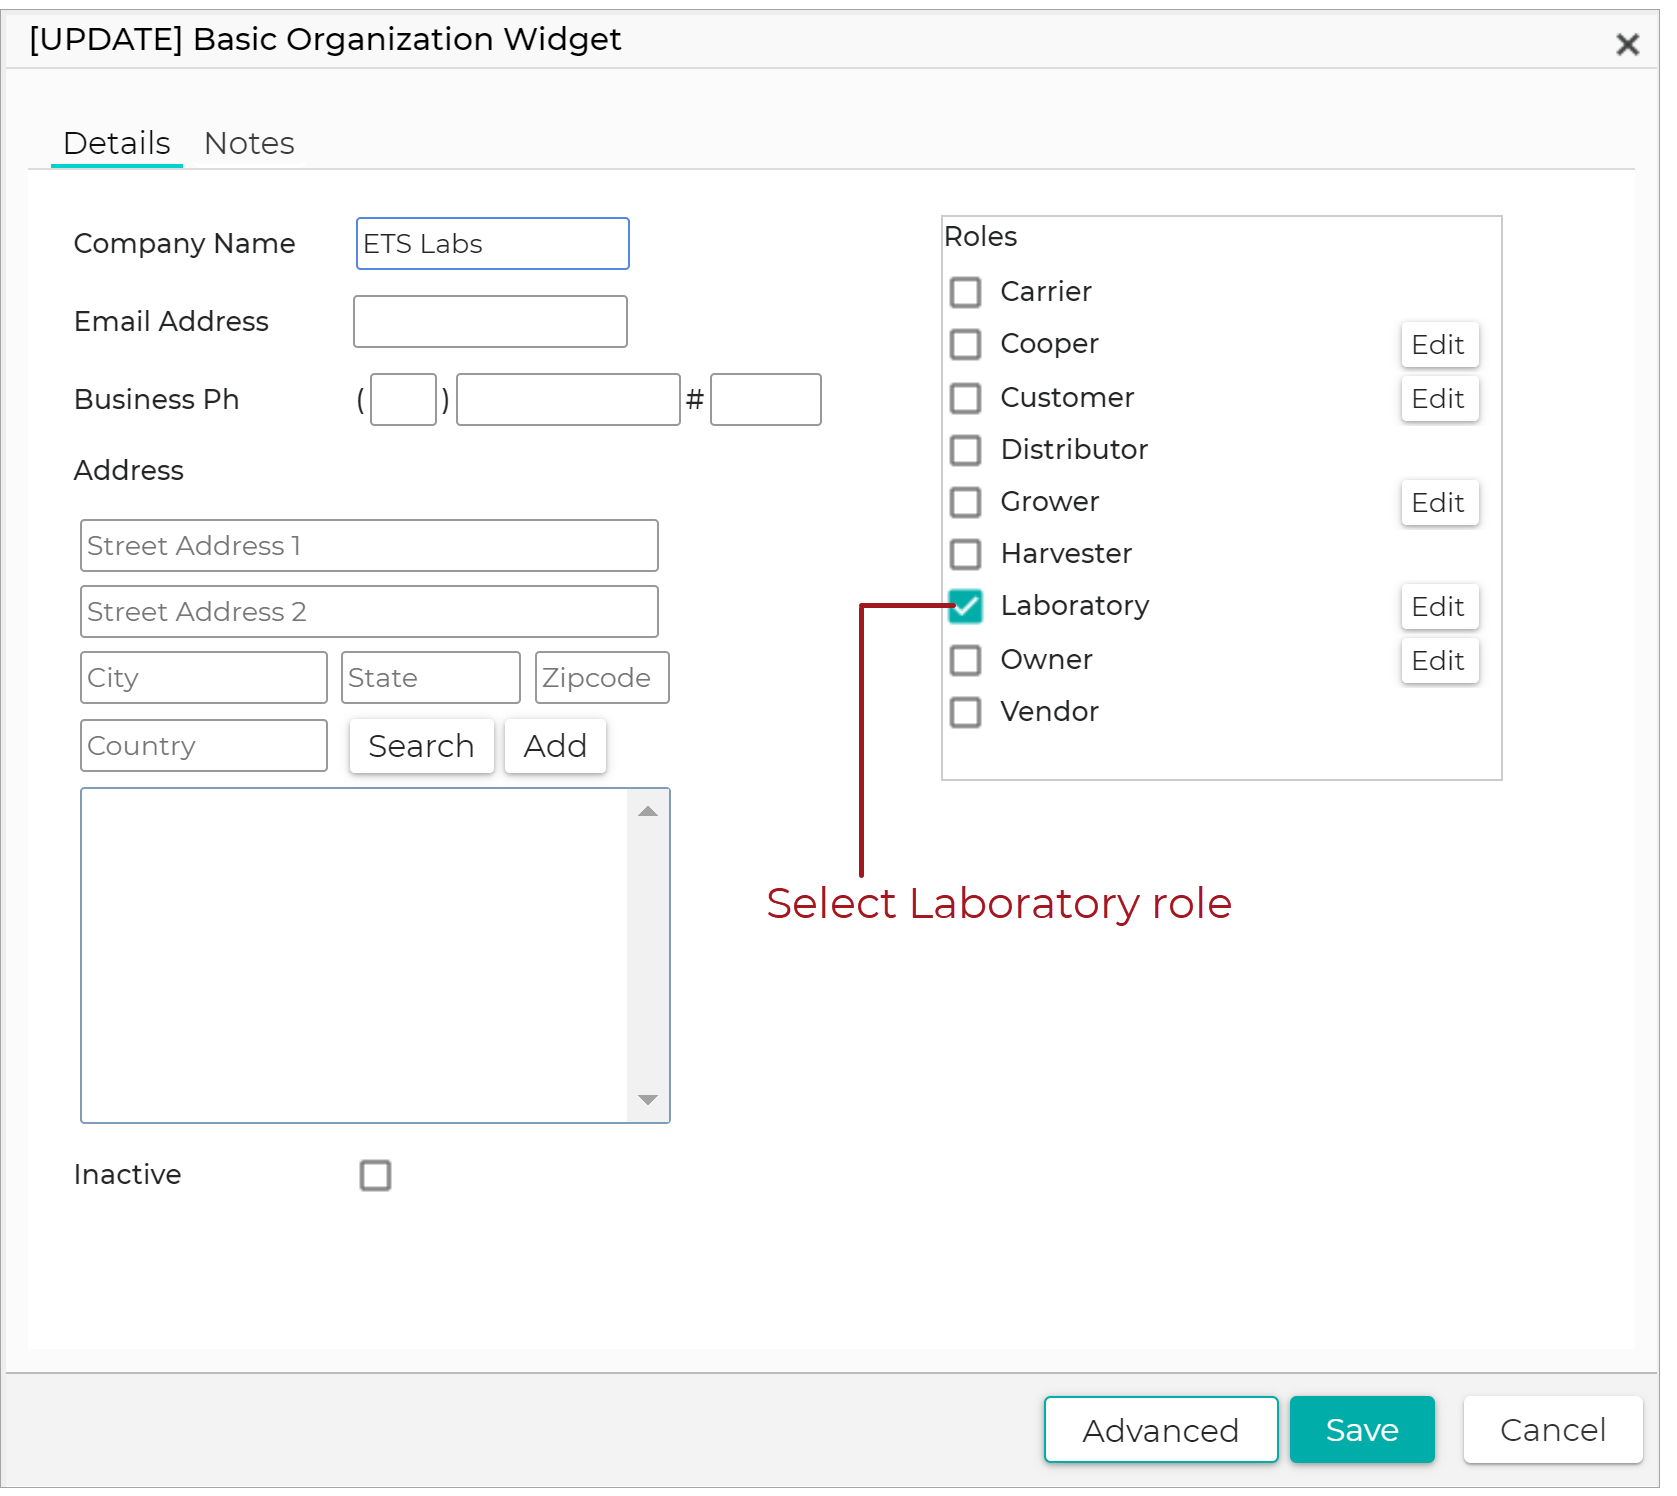
Task: Edit the Cooper role
Action: tap(1439, 344)
